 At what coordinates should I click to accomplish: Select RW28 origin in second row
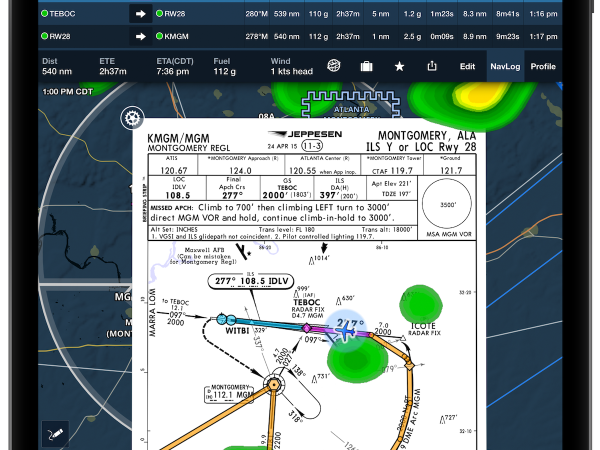point(55,36)
